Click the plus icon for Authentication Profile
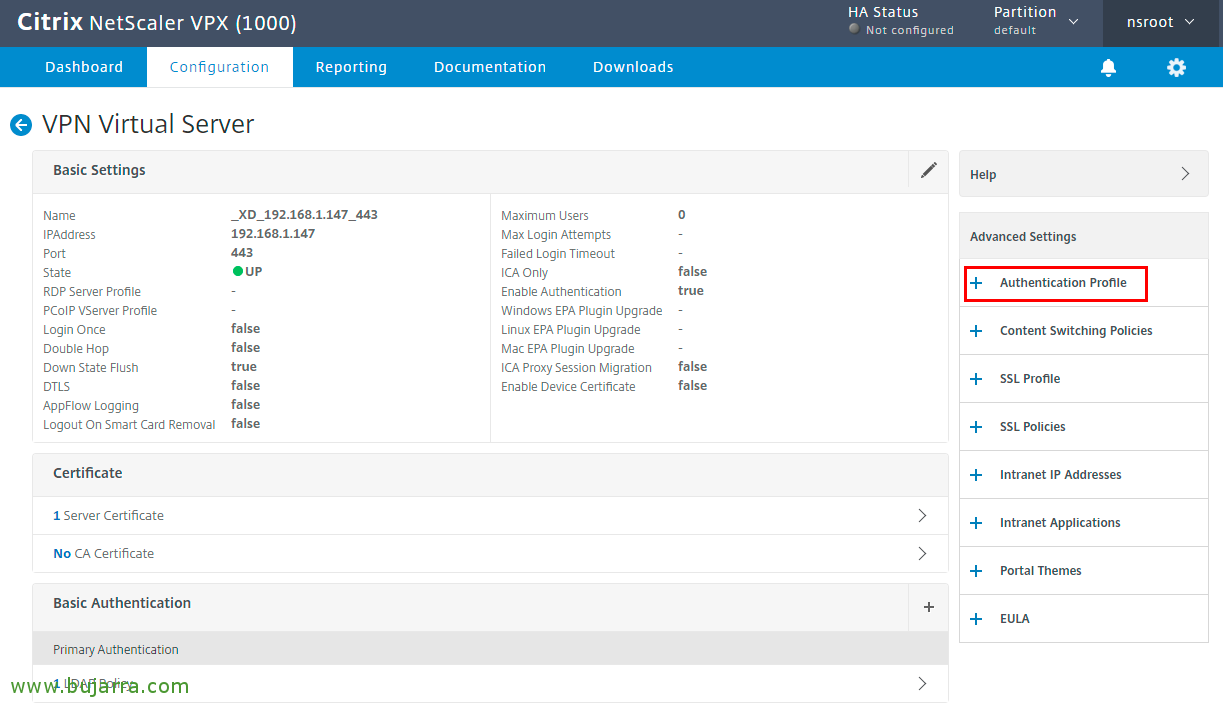This screenshot has width=1223, height=708. click(x=977, y=283)
